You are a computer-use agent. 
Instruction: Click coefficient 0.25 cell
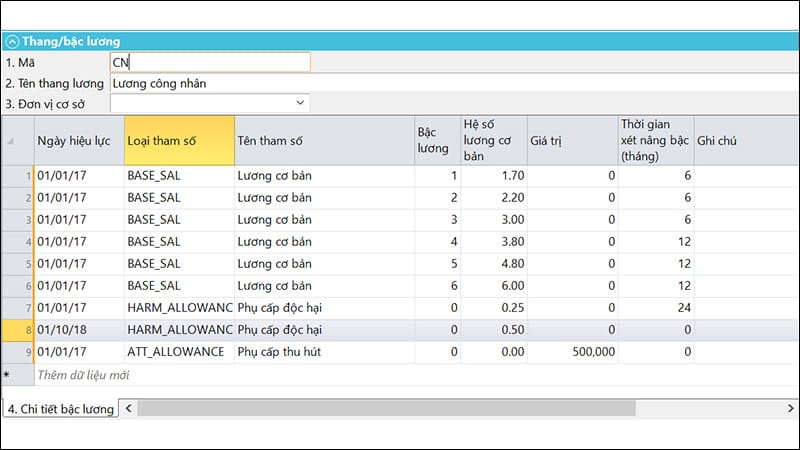pyautogui.click(x=493, y=308)
